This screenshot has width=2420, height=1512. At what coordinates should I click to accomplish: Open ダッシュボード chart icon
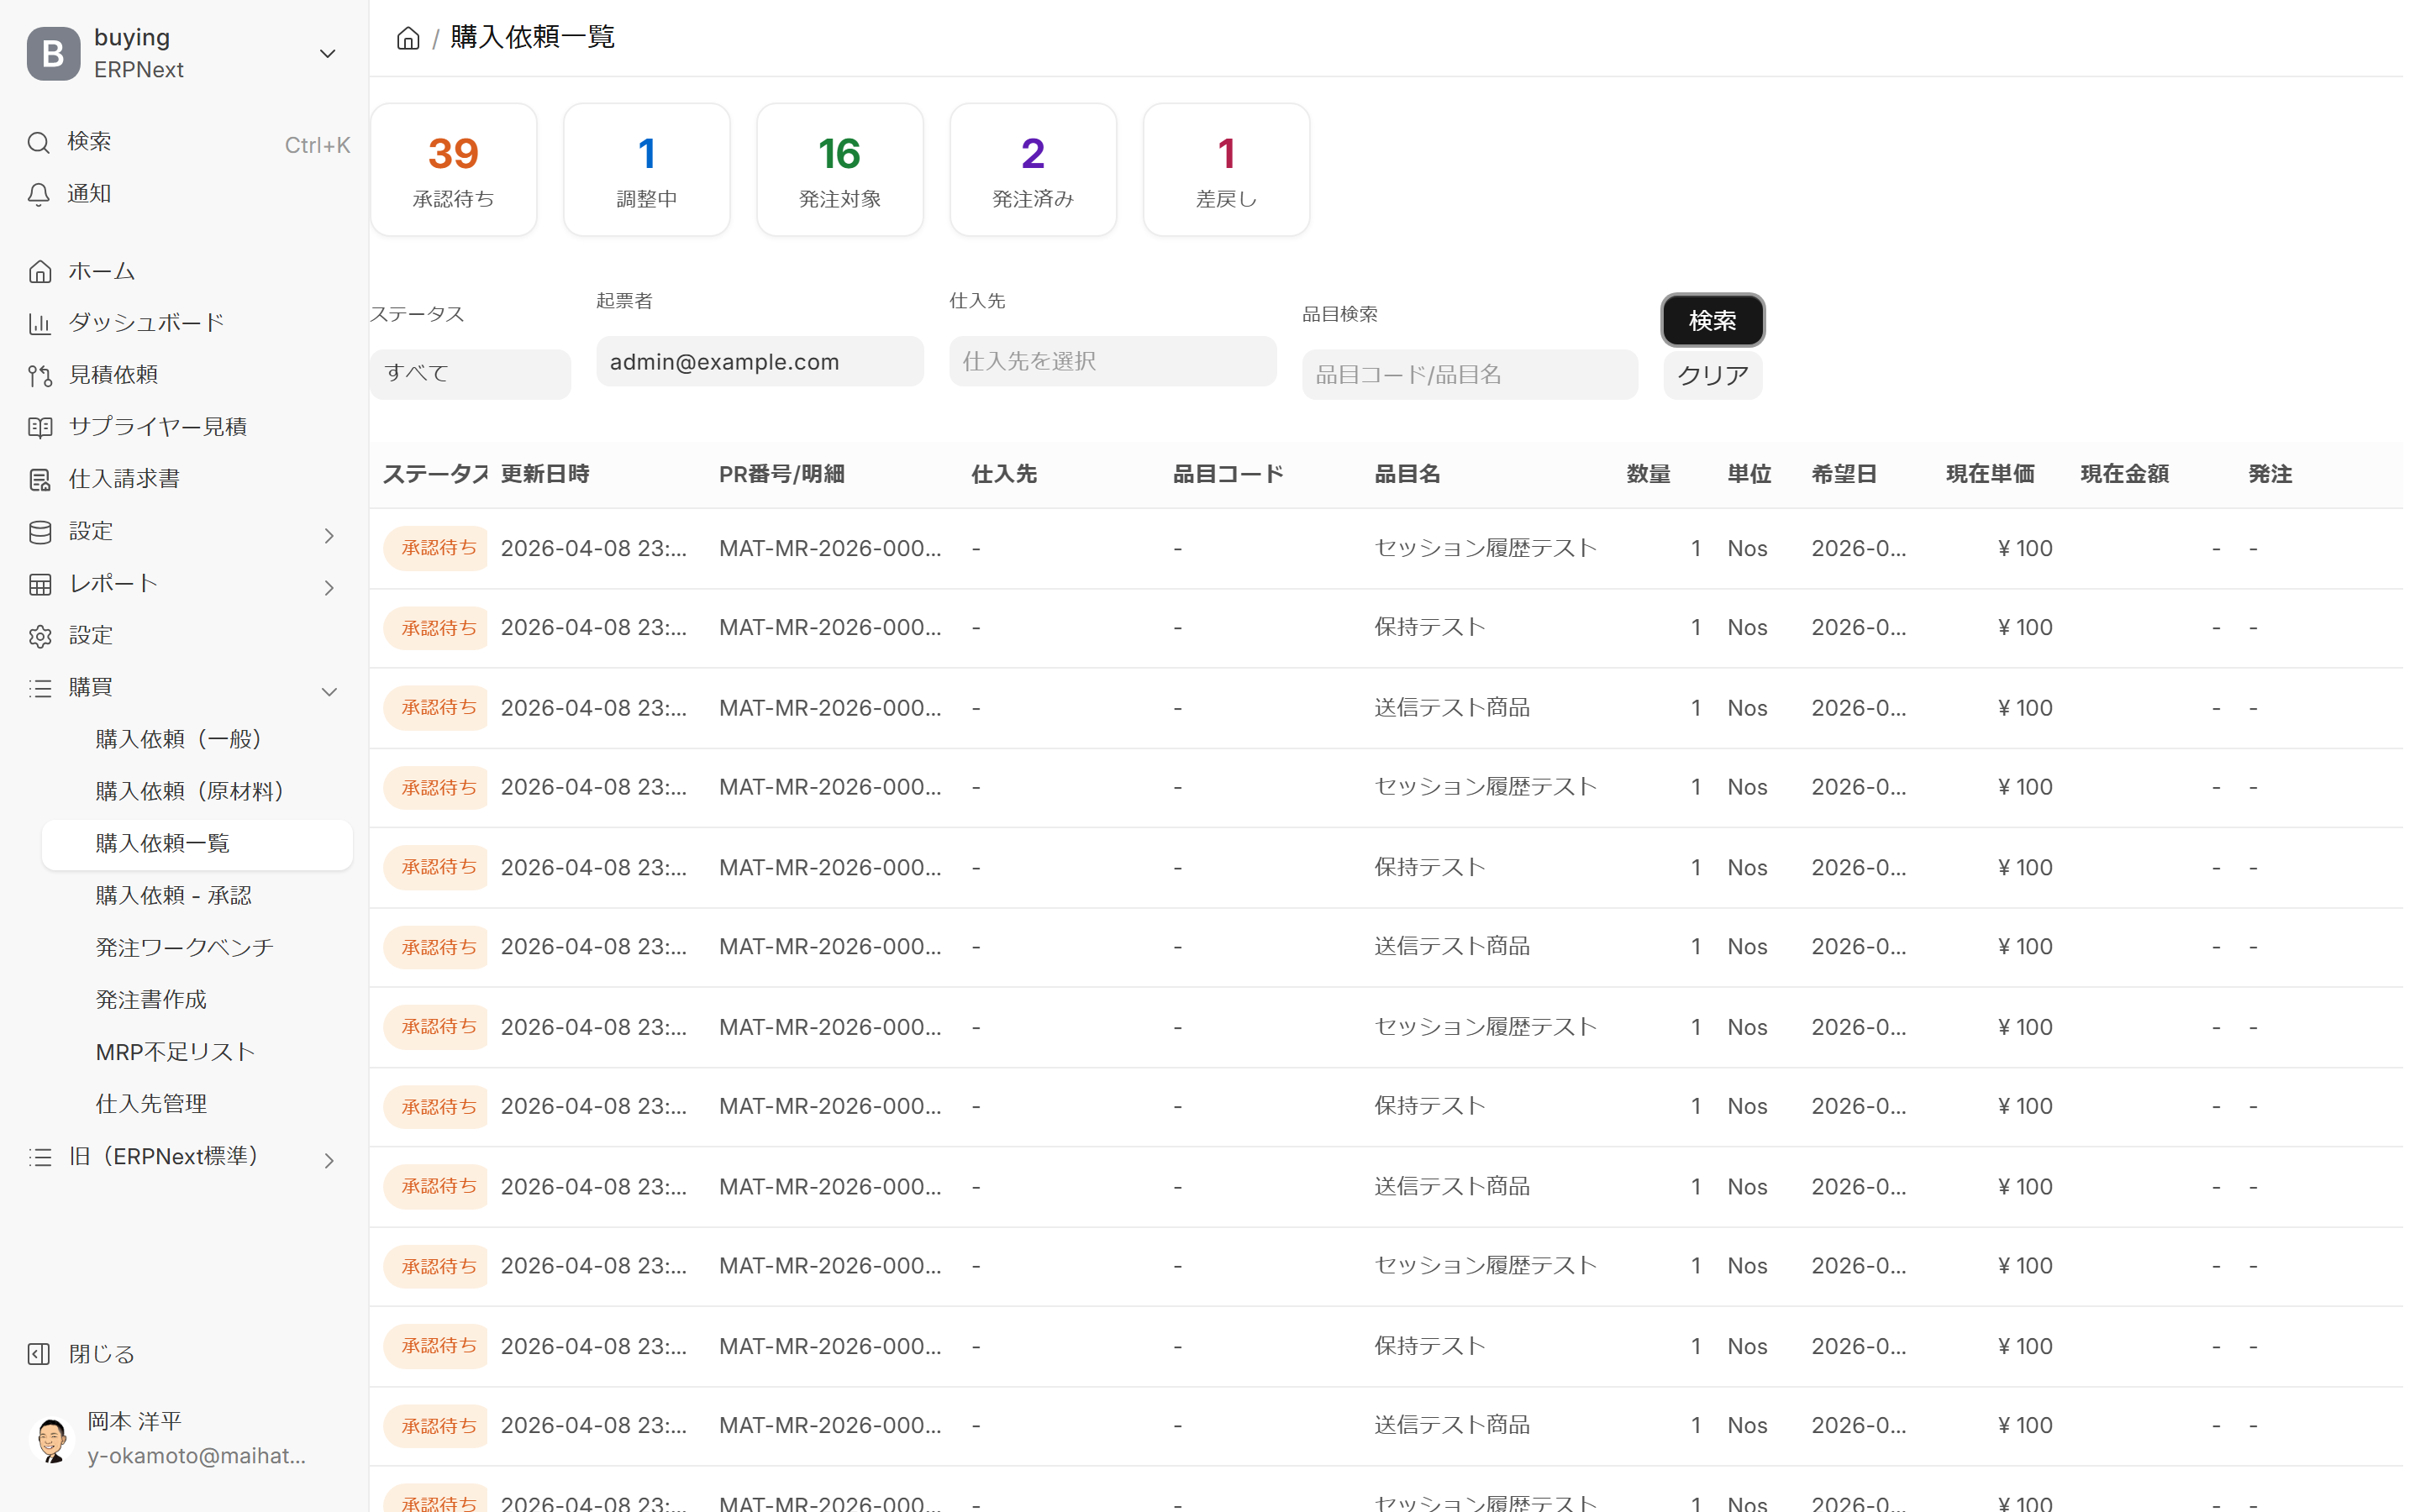(x=39, y=323)
